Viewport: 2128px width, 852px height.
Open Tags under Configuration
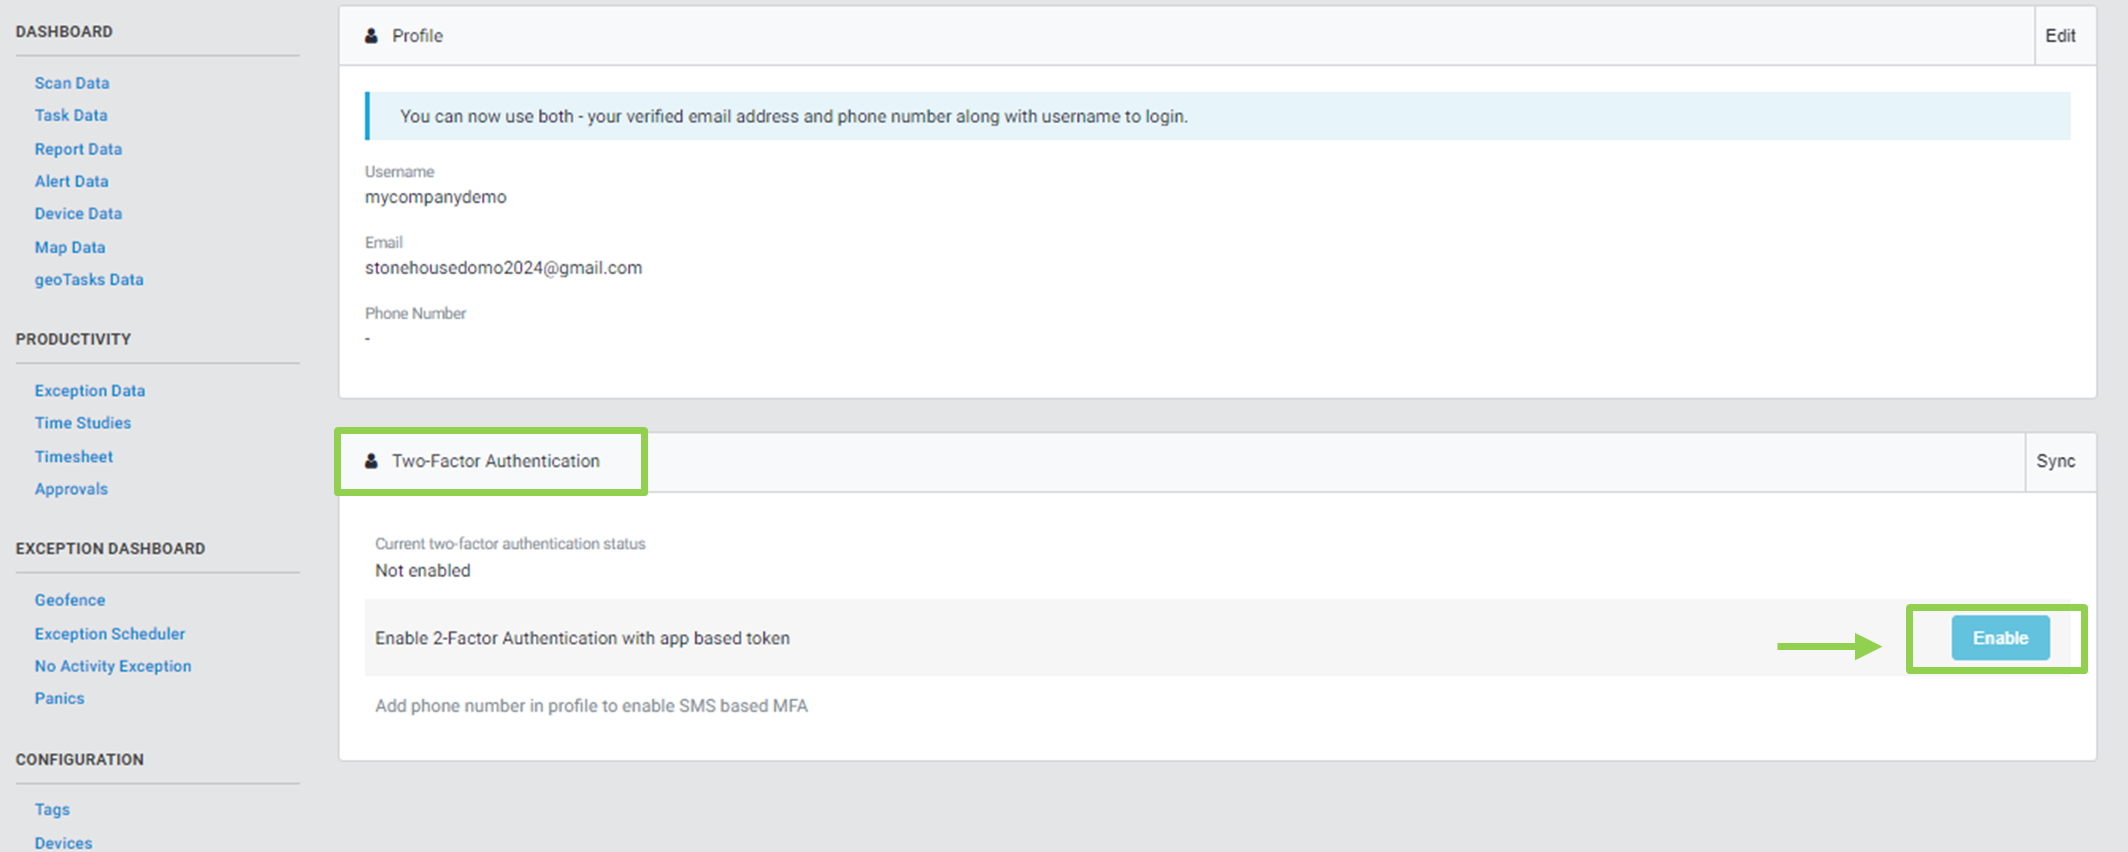coord(52,810)
